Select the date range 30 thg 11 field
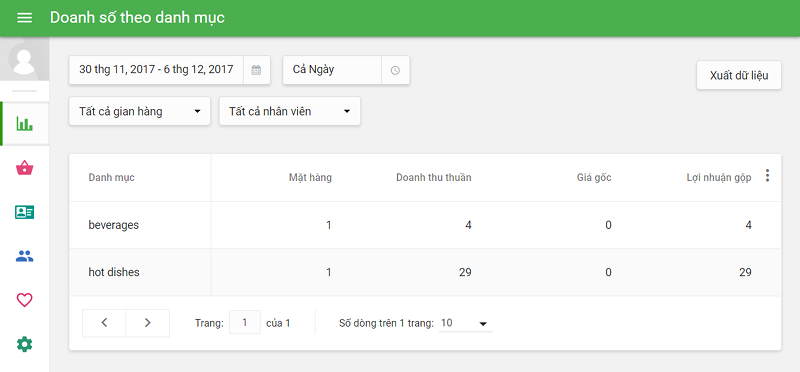This screenshot has width=800, height=372. point(156,70)
